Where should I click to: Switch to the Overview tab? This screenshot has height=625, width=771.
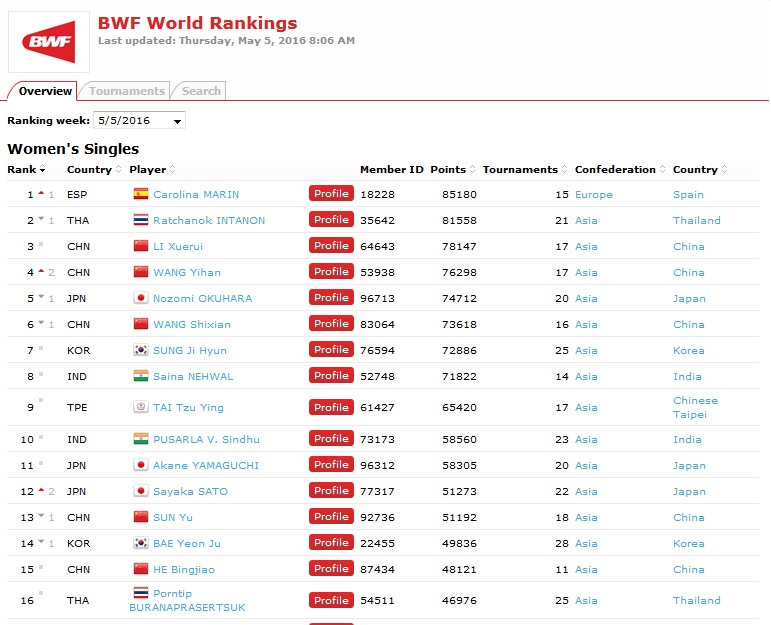44,91
